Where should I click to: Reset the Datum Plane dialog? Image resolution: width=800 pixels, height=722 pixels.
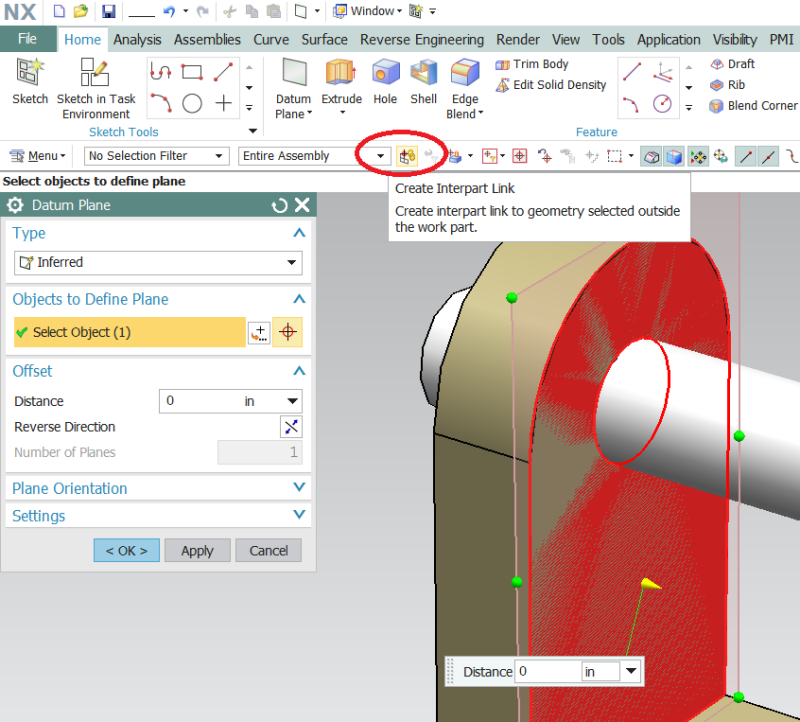[x=279, y=206]
